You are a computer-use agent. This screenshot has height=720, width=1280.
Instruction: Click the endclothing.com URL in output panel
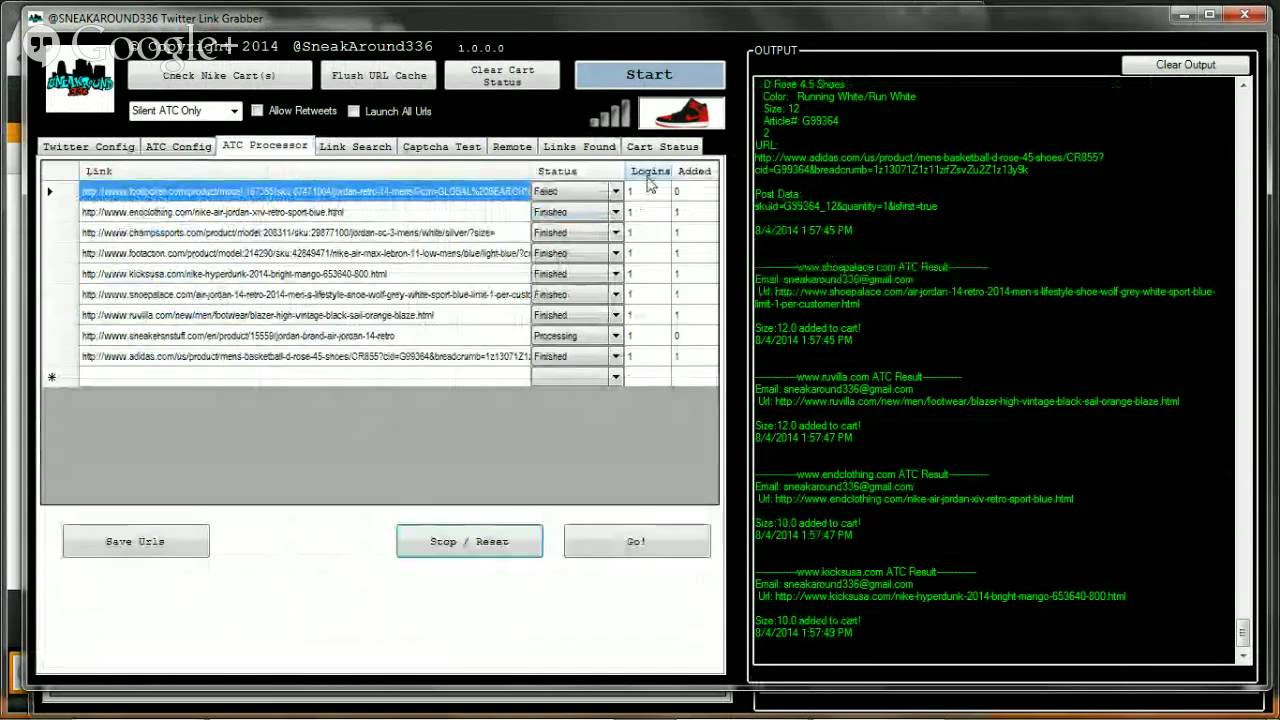pyautogui.click(x=924, y=499)
